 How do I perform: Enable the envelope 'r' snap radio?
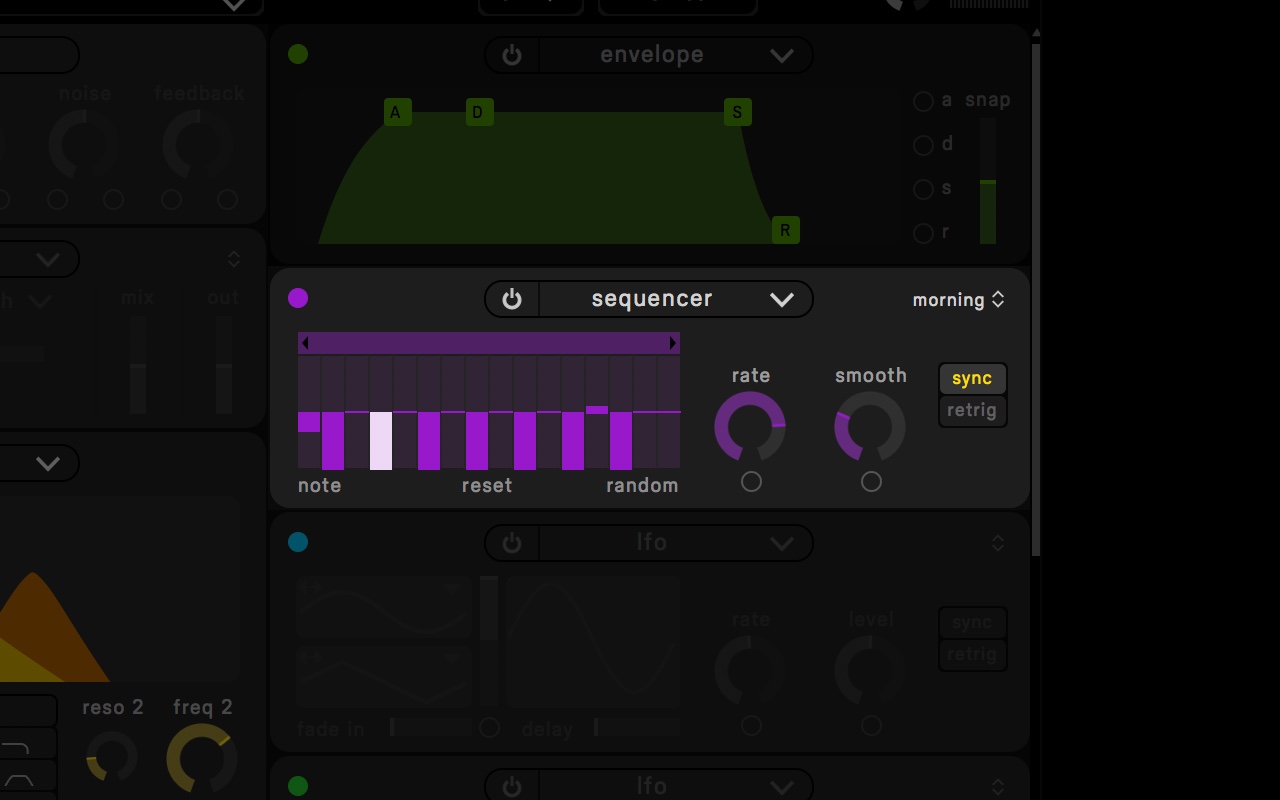click(x=924, y=233)
